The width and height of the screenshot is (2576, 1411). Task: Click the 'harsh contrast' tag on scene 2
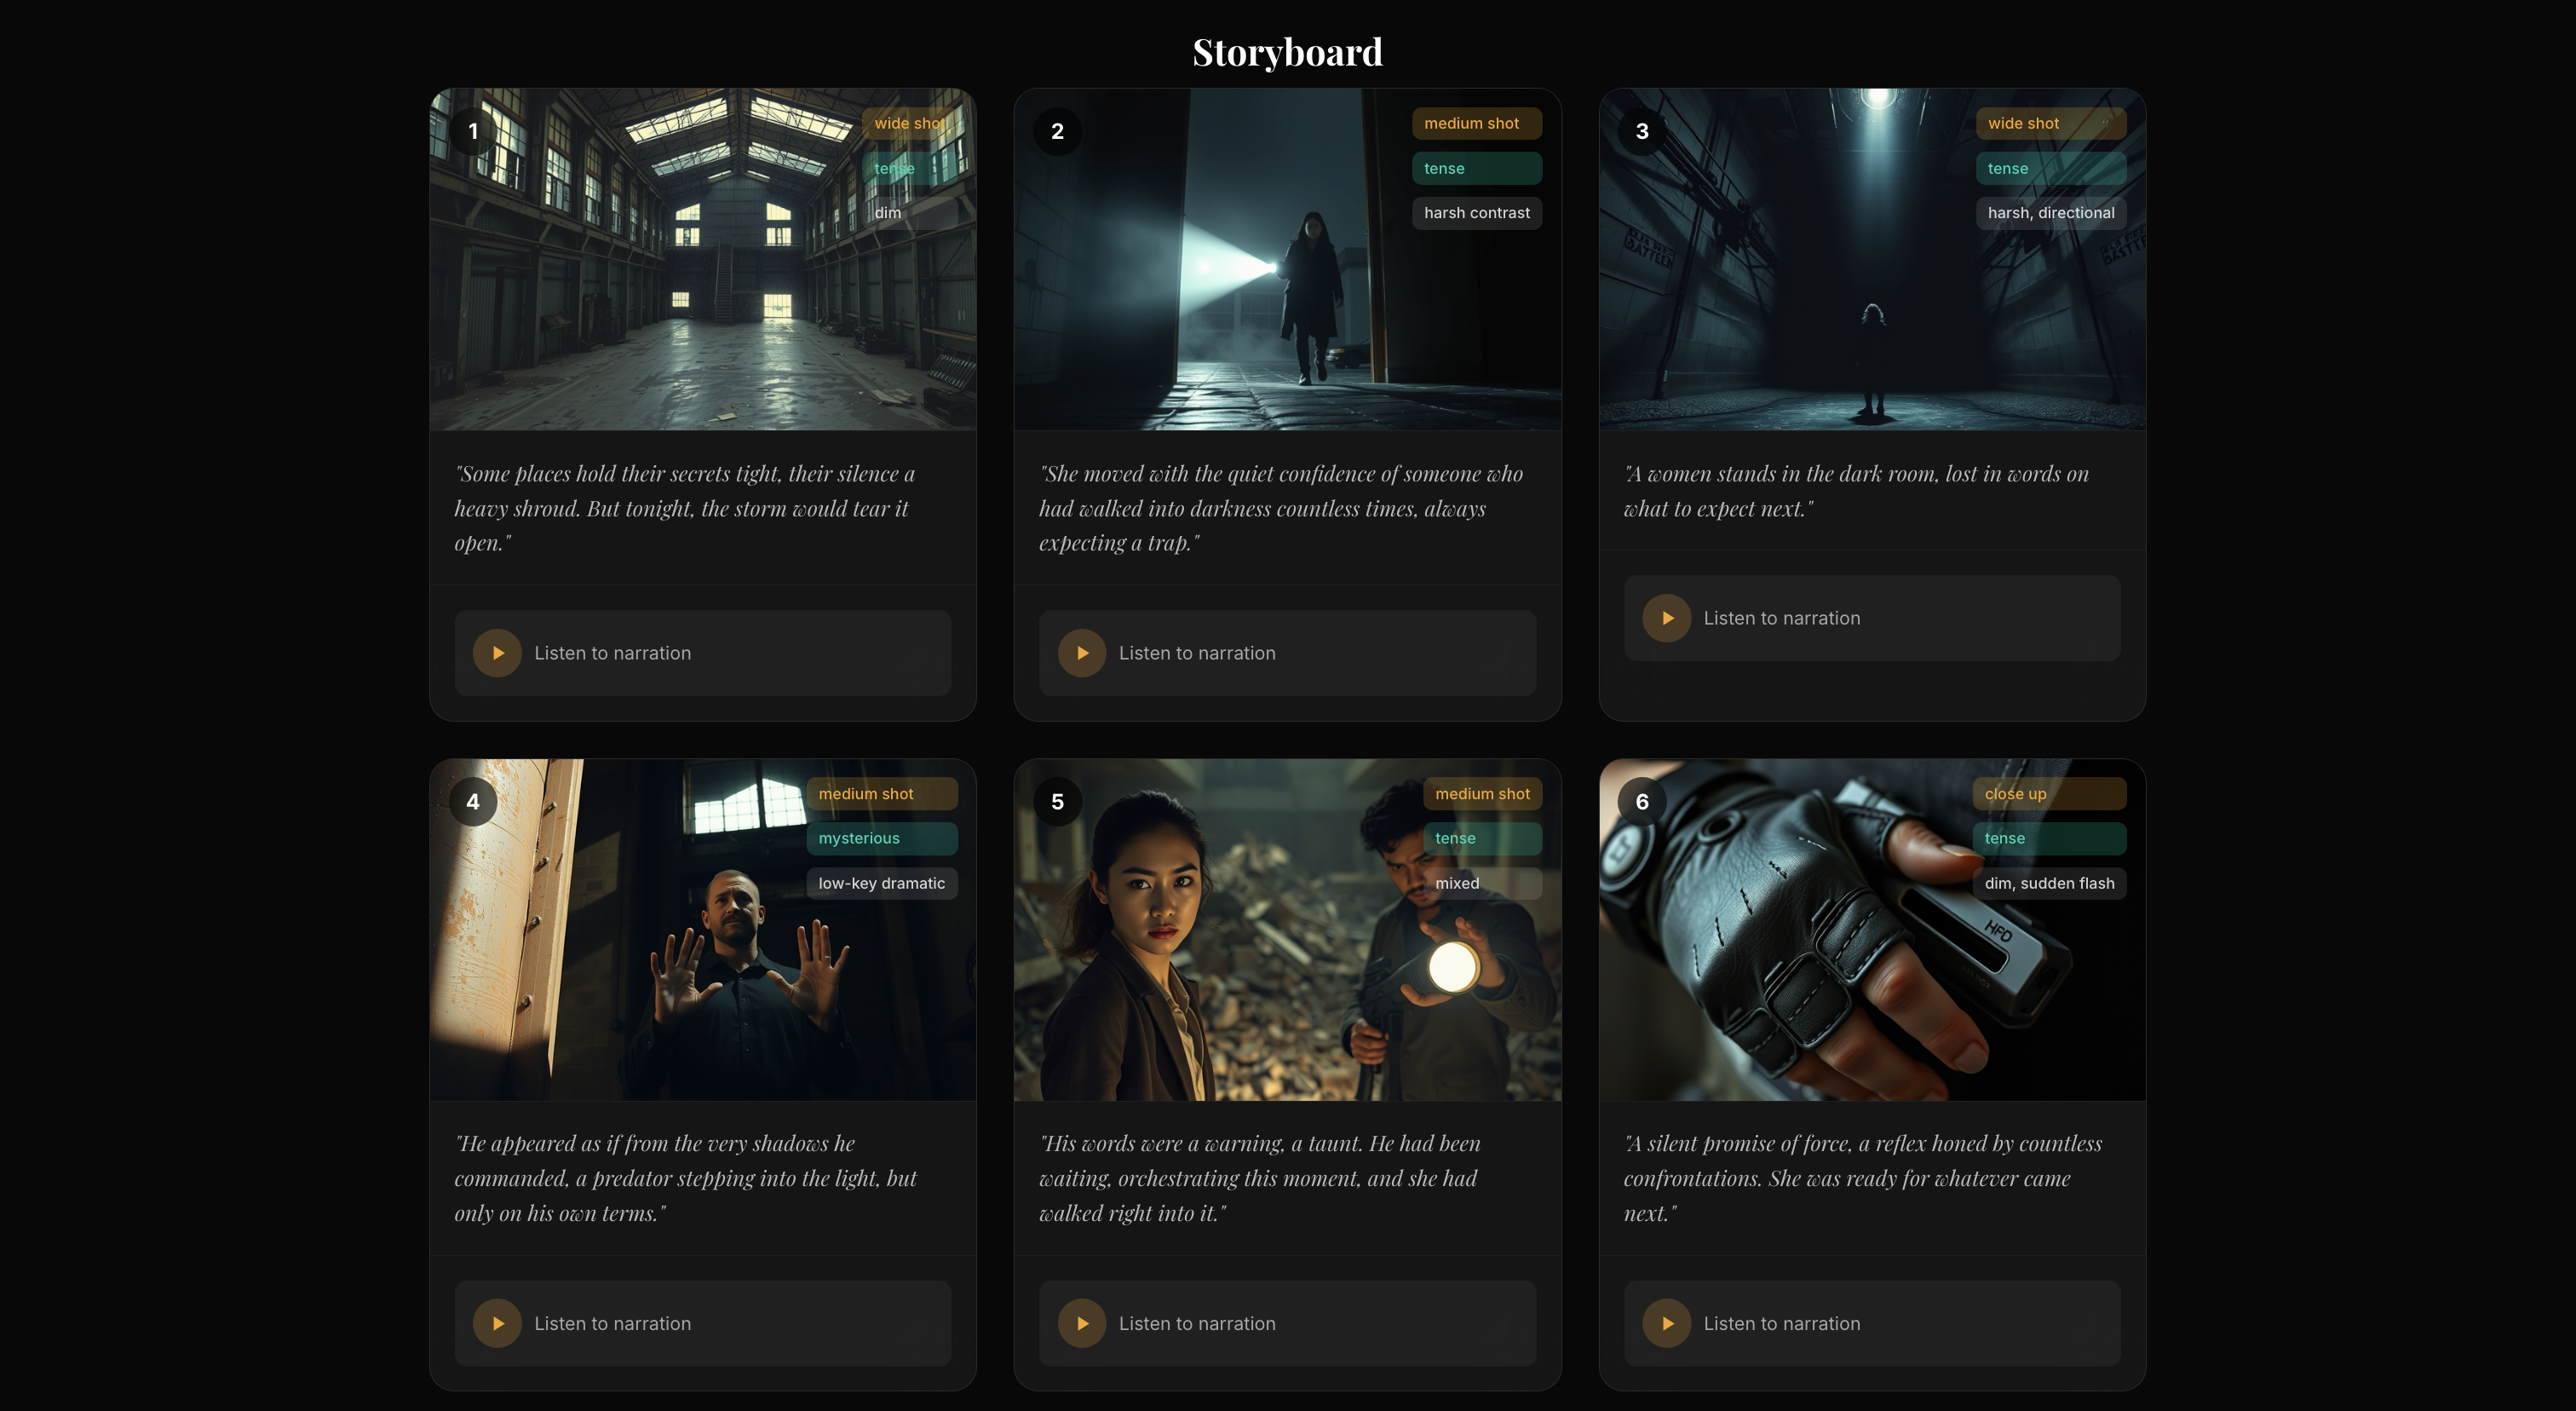pyautogui.click(x=1476, y=213)
